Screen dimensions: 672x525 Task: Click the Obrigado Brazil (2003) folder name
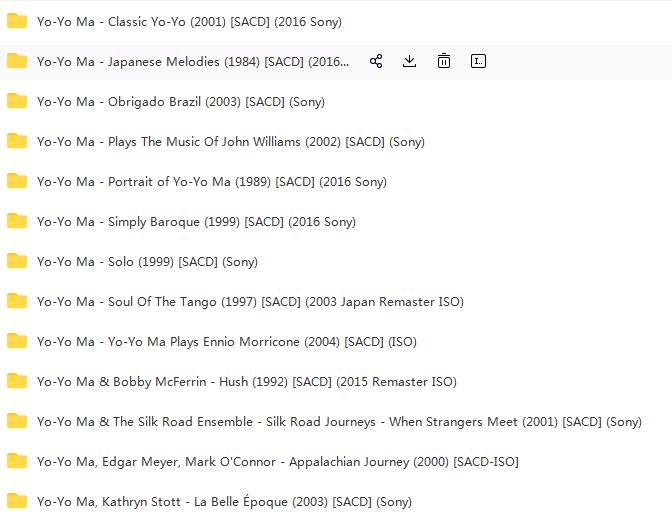click(x=181, y=102)
